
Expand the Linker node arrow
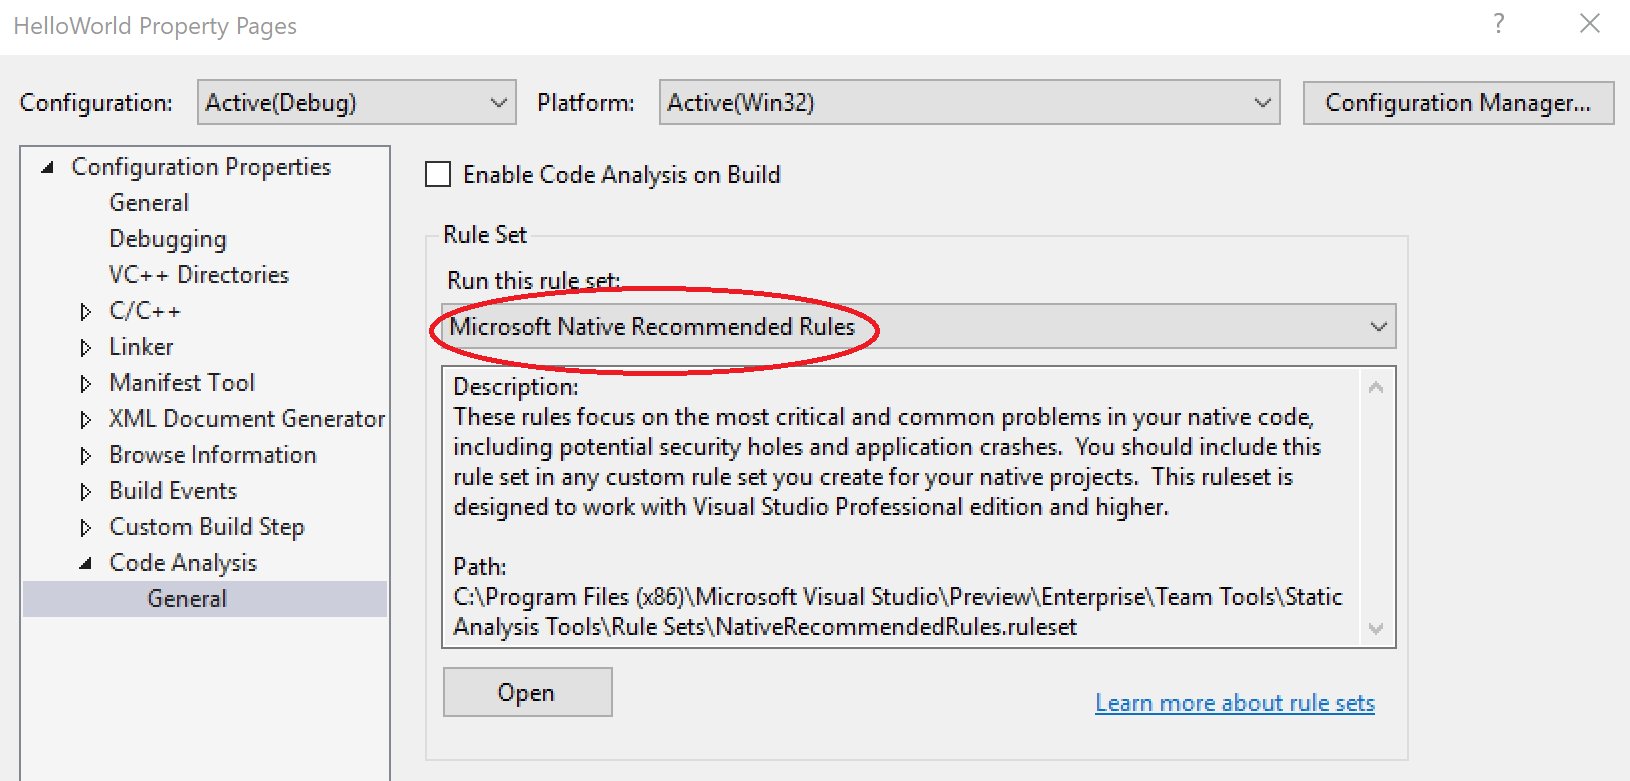(x=85, y=348)
